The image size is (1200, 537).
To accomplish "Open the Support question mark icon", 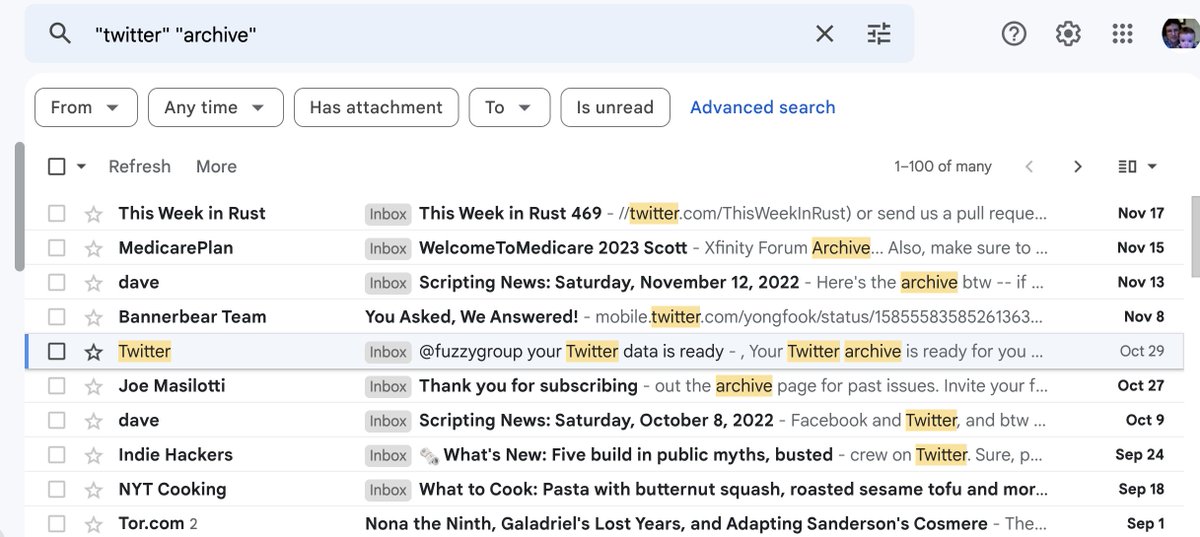I will coord(1014,34).
